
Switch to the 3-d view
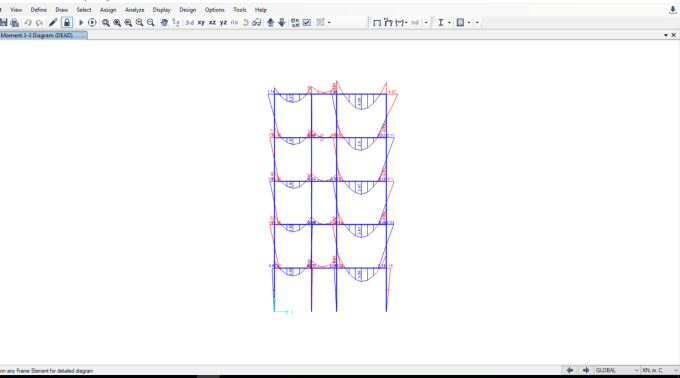190,23
